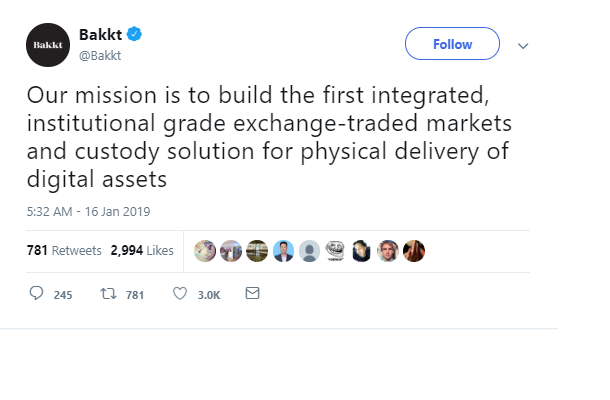The width and height of the screenshot is (610, 400).
Task: Click the direct message envelope icon
Action: pos(252,294)
